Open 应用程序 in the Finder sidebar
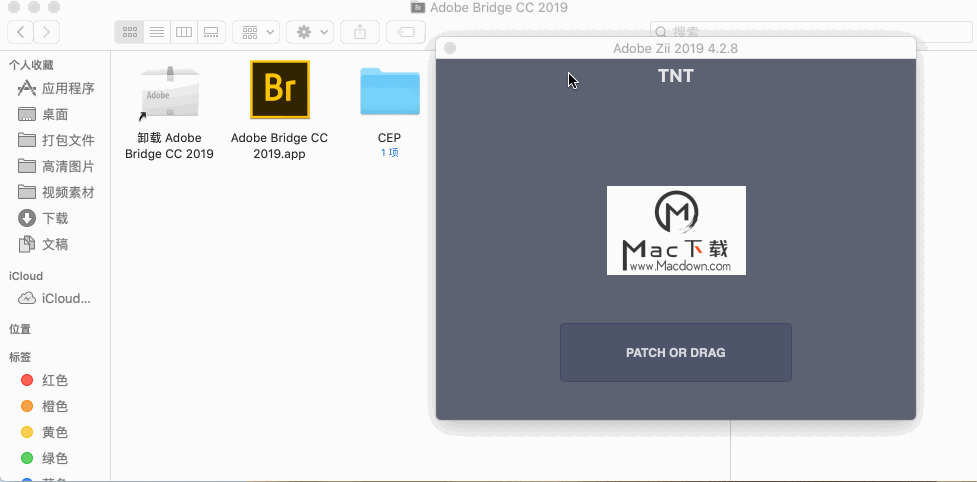 click(56, 88)
